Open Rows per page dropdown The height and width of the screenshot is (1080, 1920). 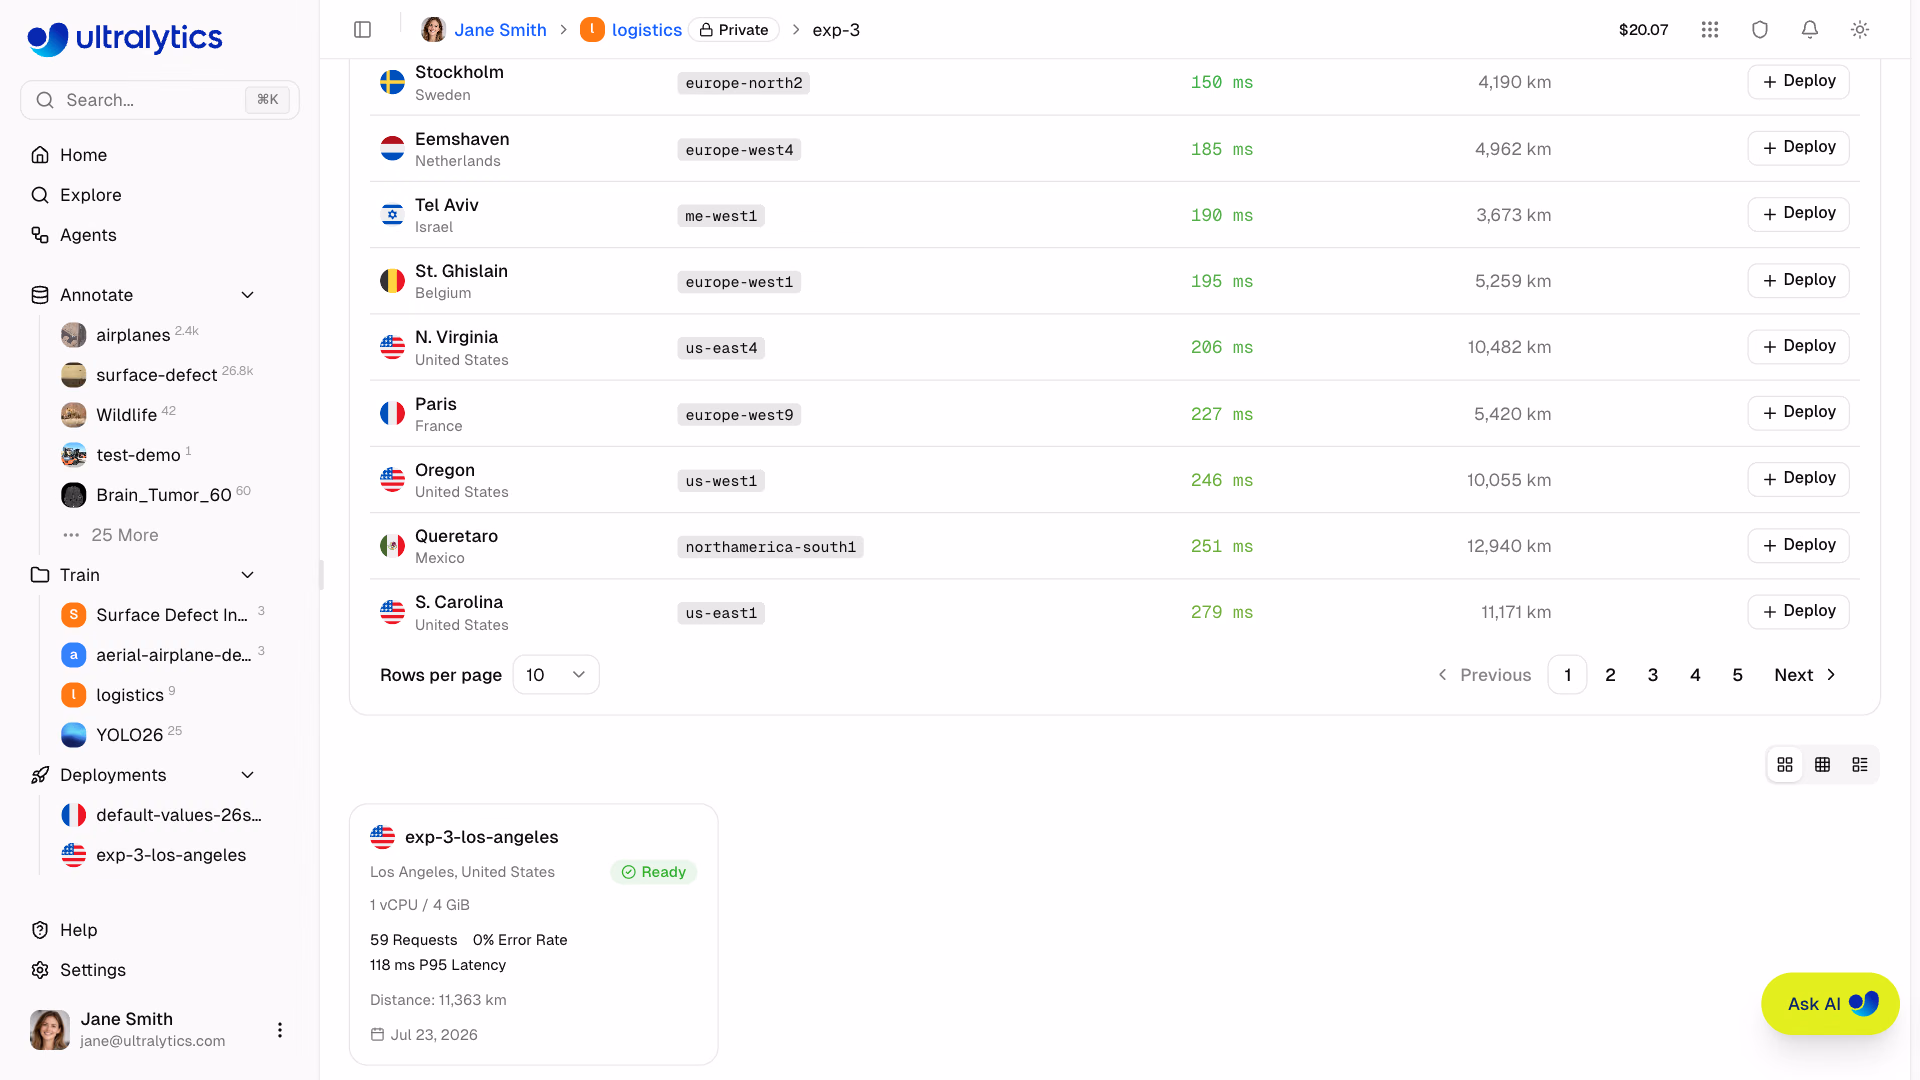point(556,675)
